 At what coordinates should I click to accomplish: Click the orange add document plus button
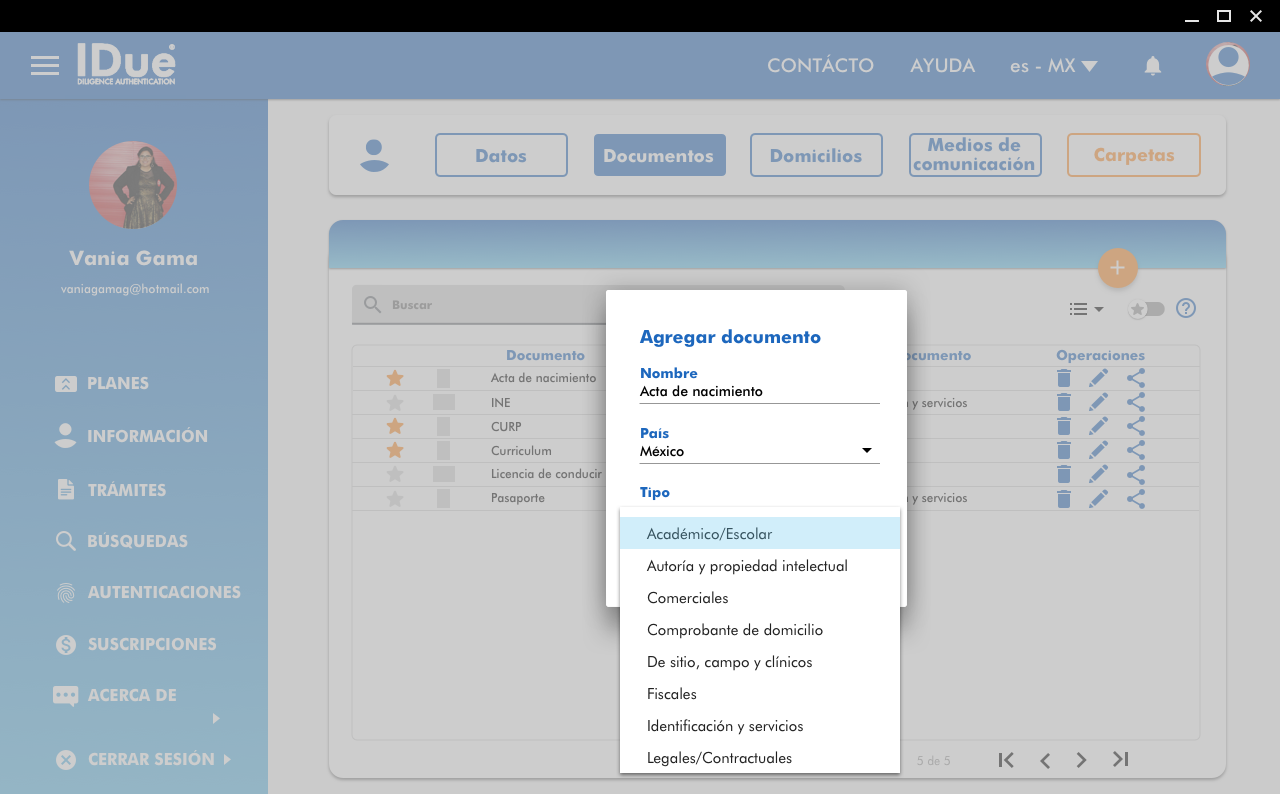tap(1117, 268)
